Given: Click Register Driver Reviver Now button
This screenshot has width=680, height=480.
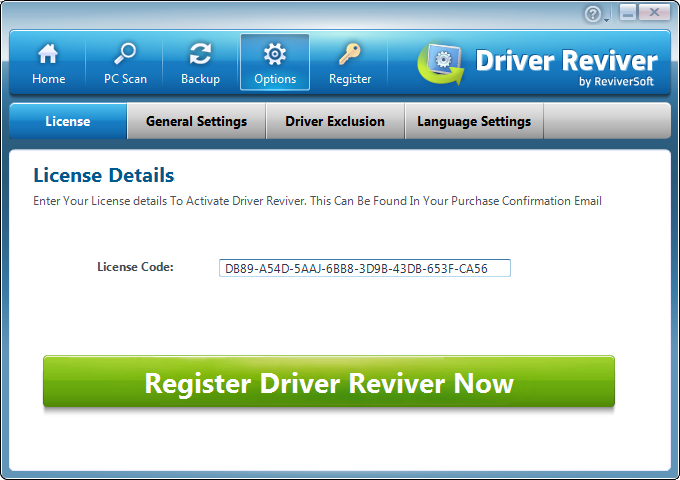Looking at the screenshot, I should [x=329, y=382].
